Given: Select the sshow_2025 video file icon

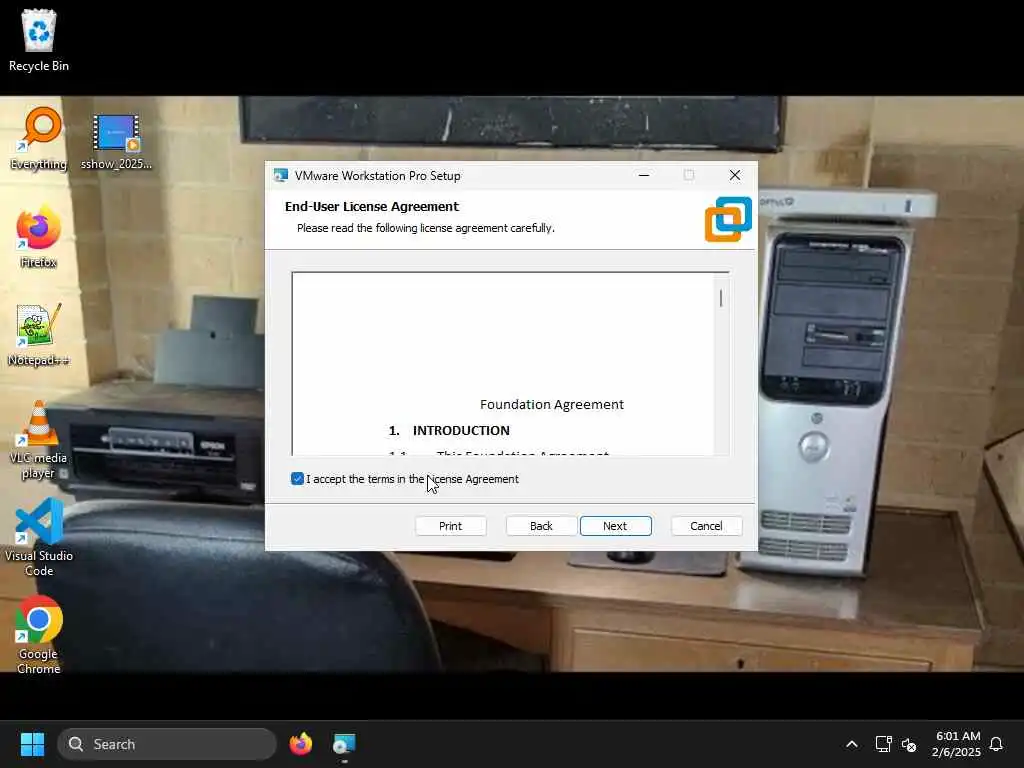Looking at the screenshot, I should [x=116, y=142].
